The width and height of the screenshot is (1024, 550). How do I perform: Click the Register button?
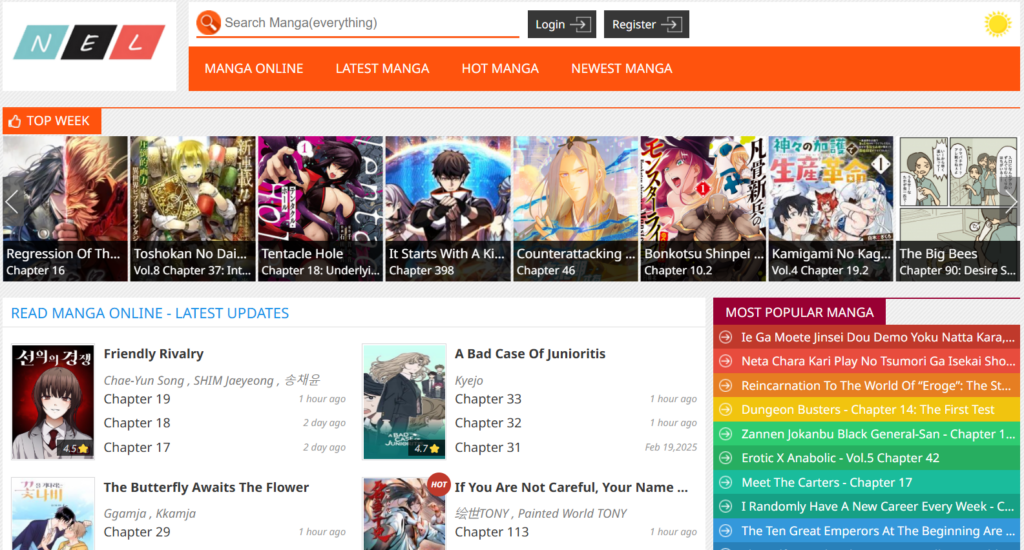coord(646,24)
